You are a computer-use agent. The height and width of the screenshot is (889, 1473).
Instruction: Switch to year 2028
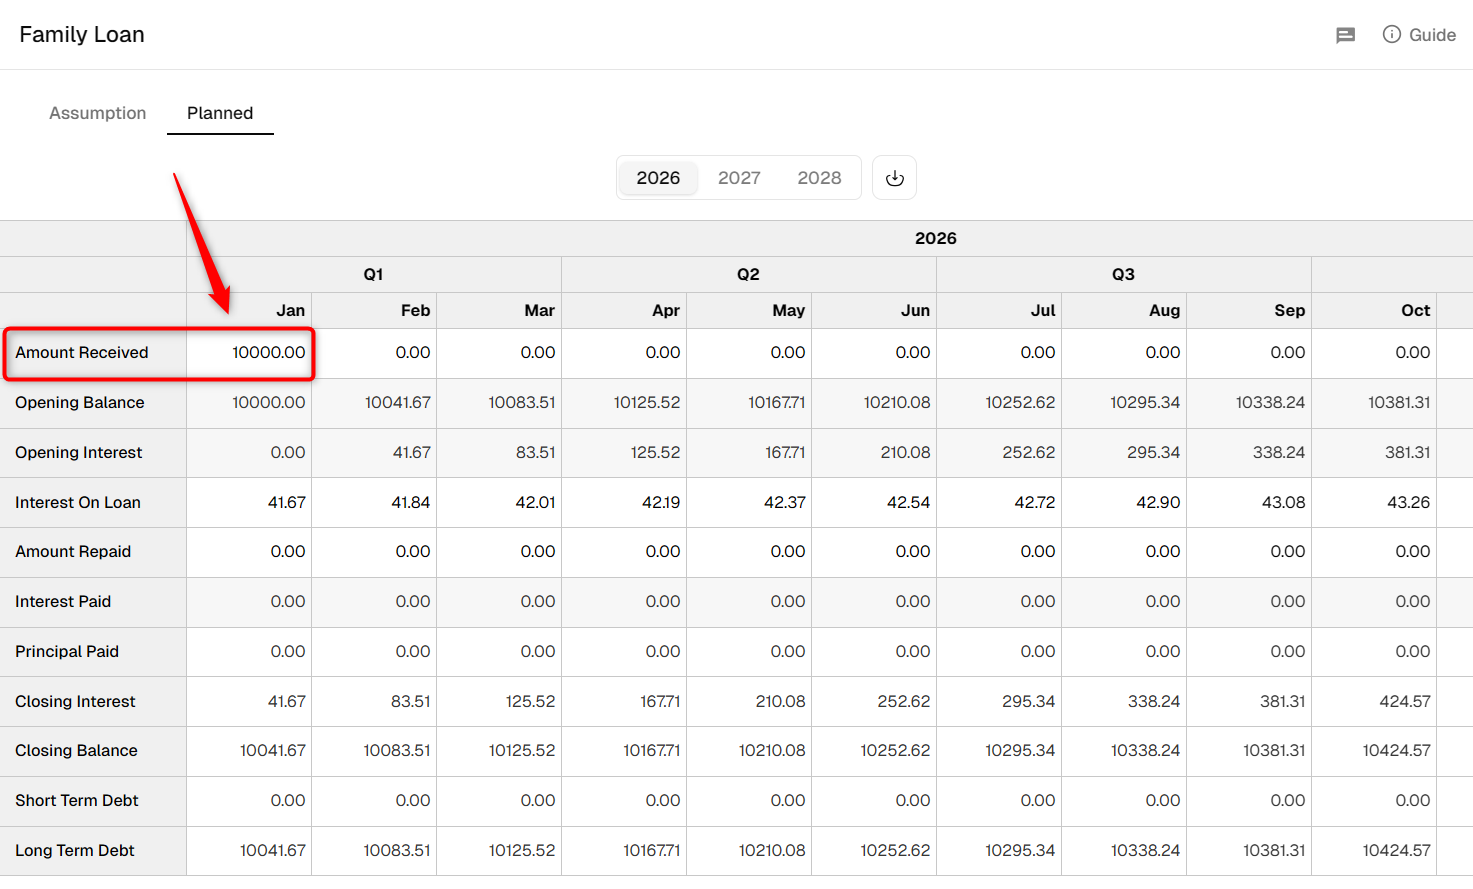click(819, 178)
